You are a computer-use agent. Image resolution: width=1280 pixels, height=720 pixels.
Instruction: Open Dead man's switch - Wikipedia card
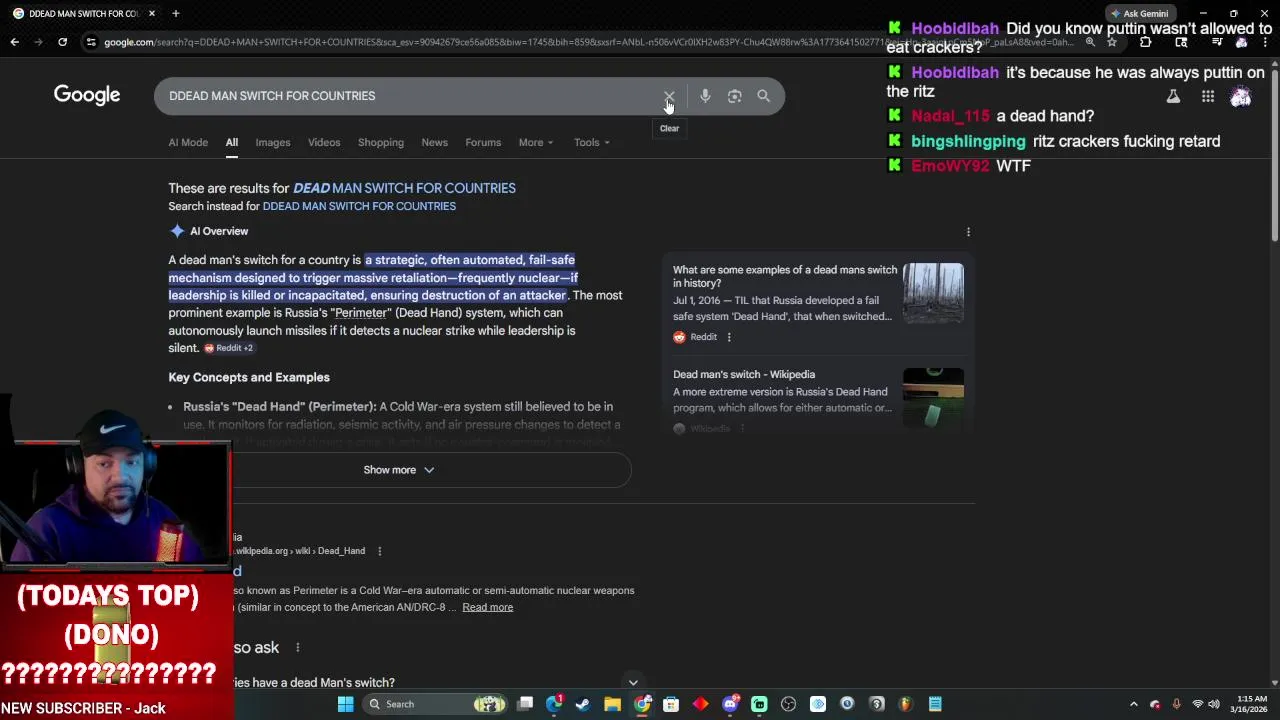(x=744, y=374)
